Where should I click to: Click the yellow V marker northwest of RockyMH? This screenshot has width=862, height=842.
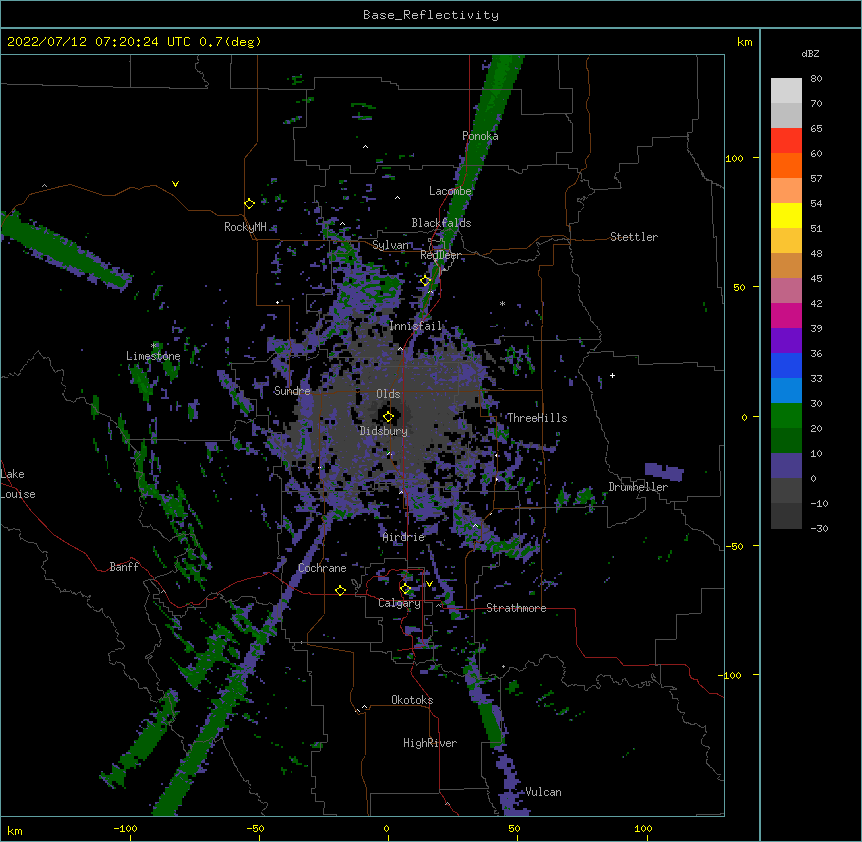click(x=175, y=184)
